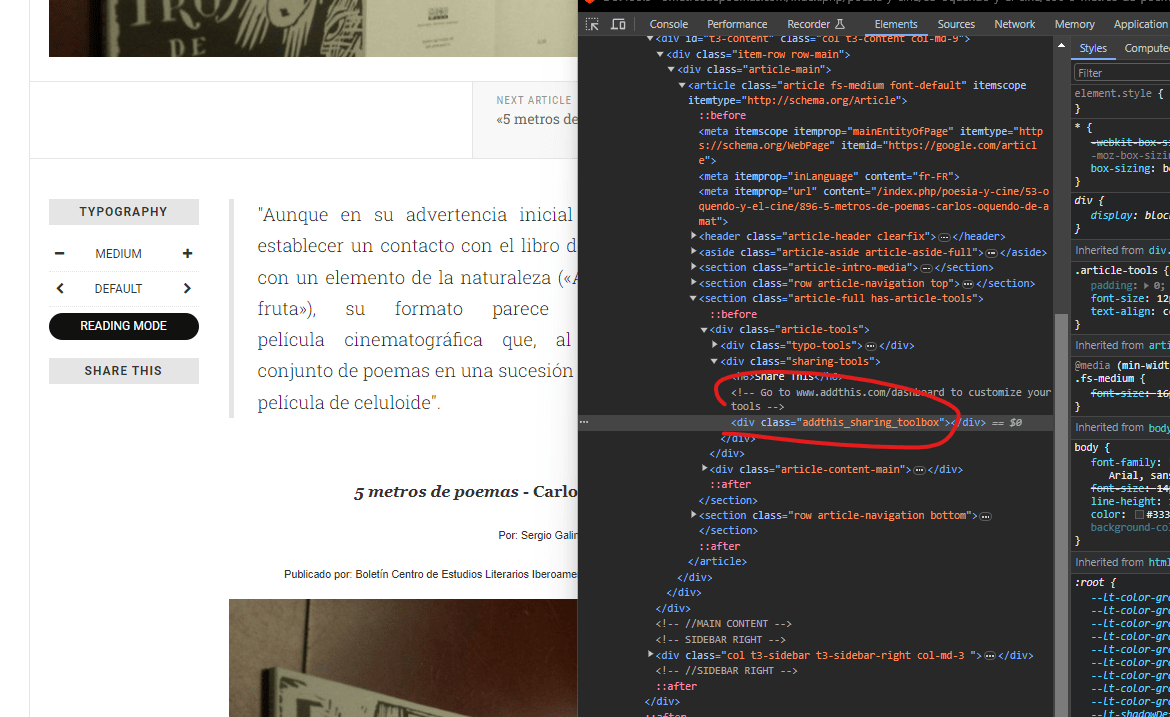Expand ellipsis badge of article-intro-media section

(x=927, y=268)
